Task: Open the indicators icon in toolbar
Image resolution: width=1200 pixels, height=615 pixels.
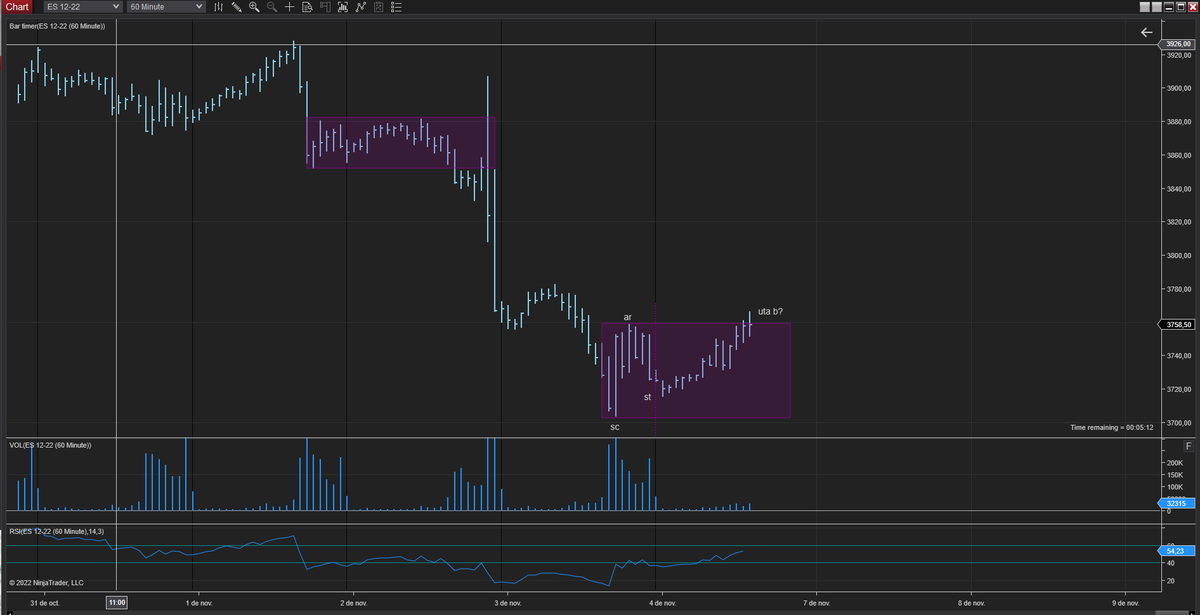Action: 343,7
